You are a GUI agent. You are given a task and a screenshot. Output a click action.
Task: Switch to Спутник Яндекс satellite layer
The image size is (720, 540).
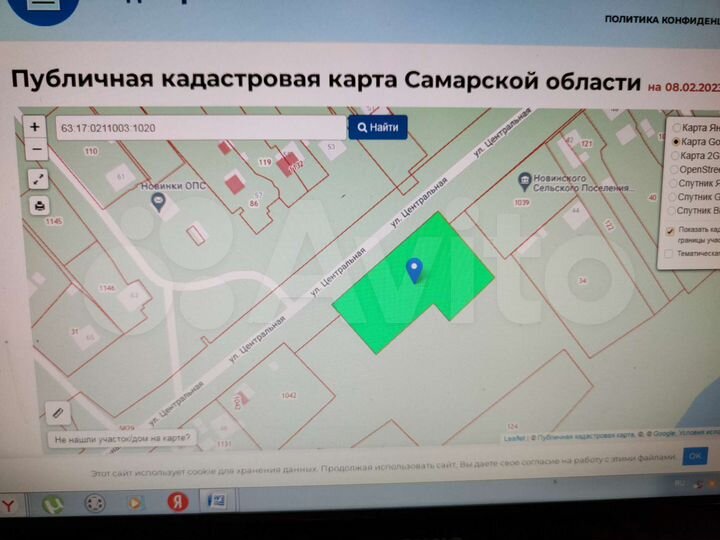(x=675, y=184)
